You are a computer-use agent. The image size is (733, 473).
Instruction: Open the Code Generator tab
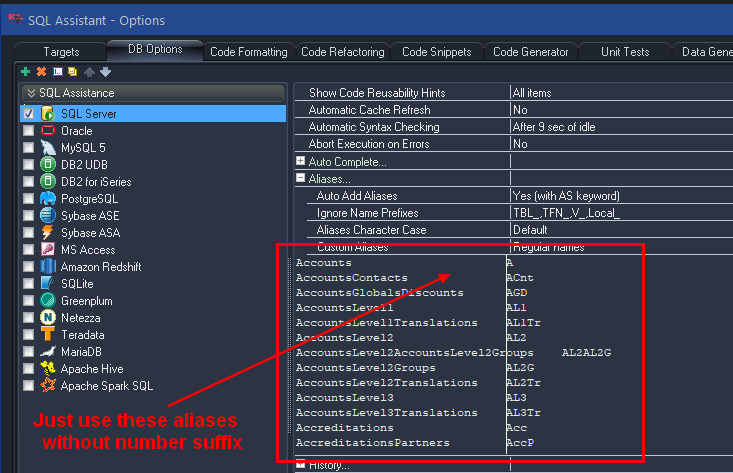[531, 52]
